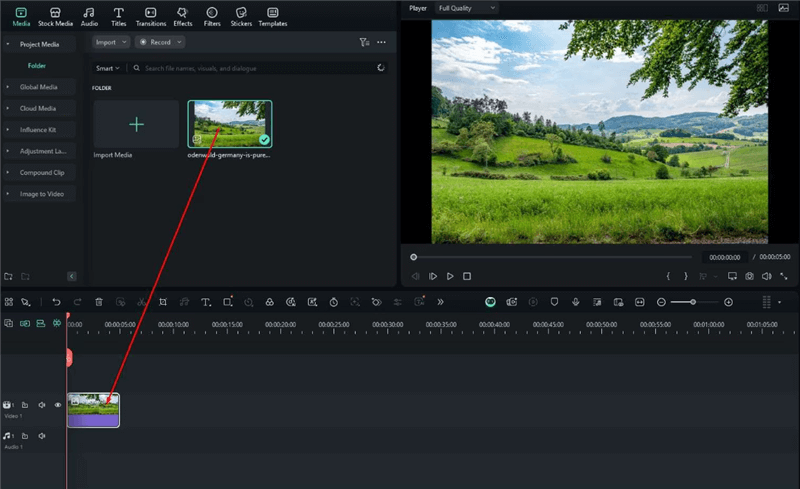The image size is (800, 489).
Task: Open the media panel more options menu
Action: click(382, 42)
